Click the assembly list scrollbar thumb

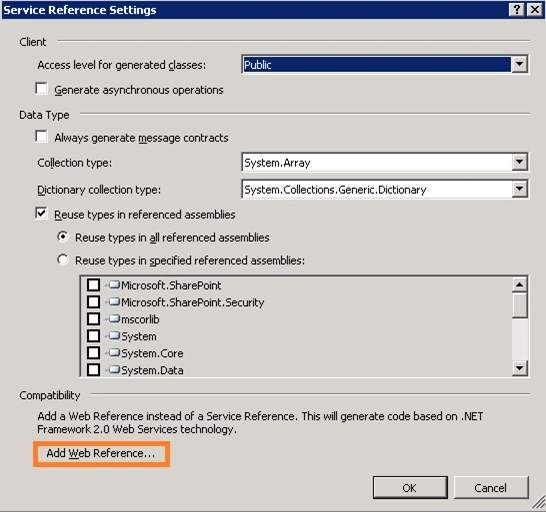[x=520, y=305]
